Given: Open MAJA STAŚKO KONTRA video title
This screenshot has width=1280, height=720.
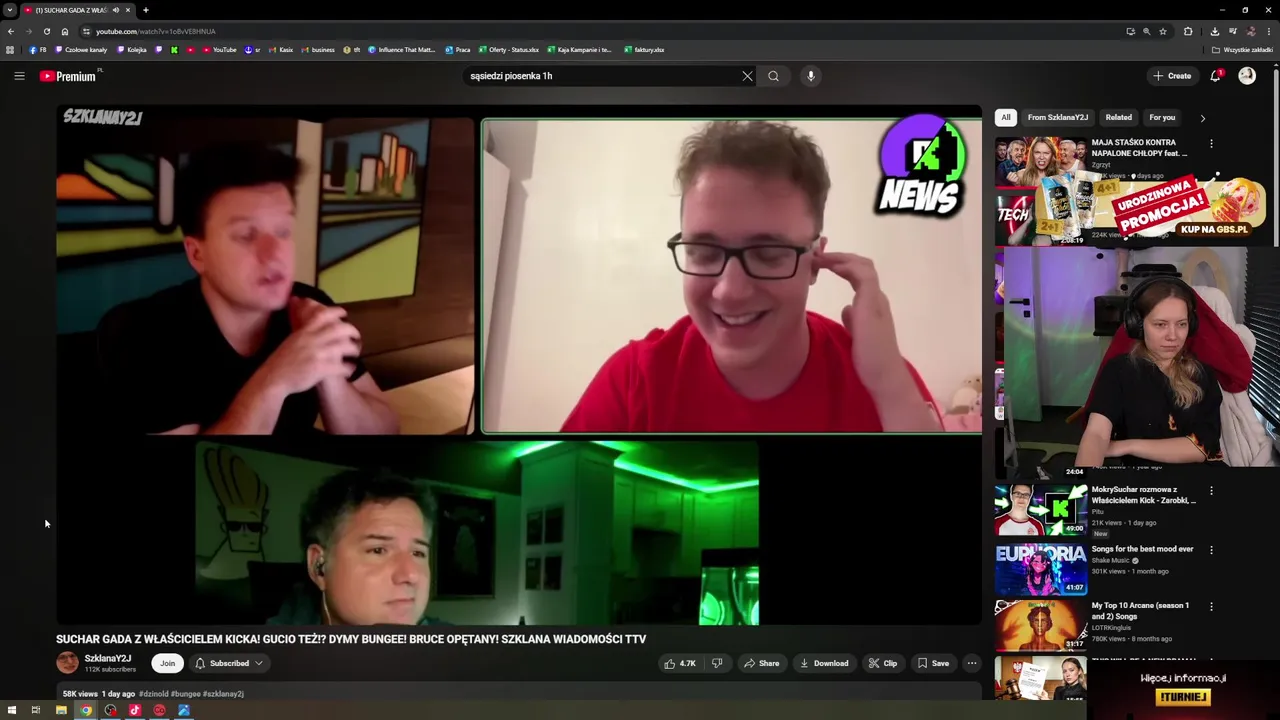Looking at the screenshot, I should [1140, 148].
